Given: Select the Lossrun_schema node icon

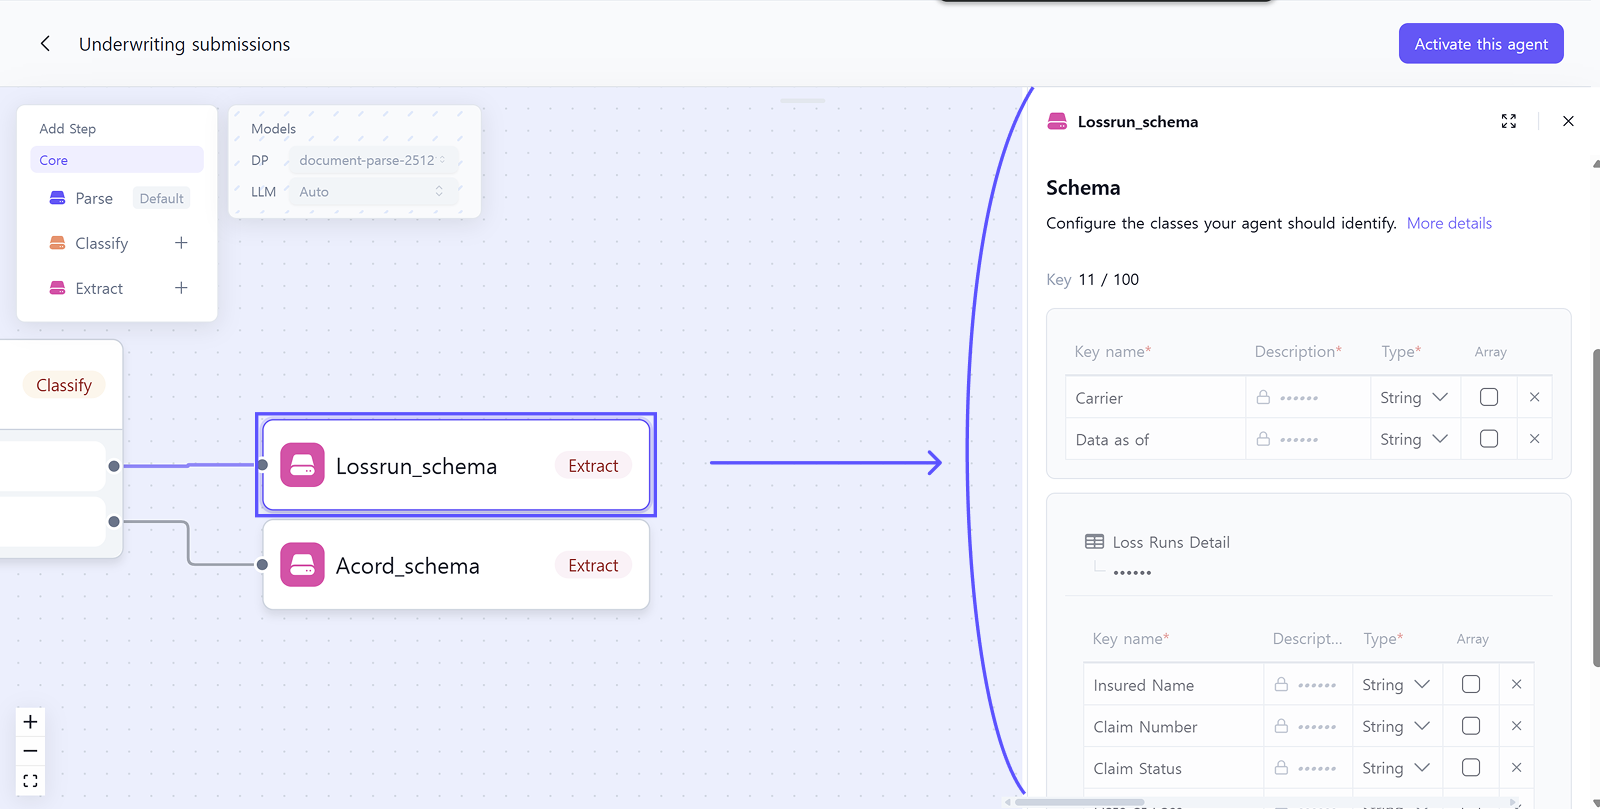Looking at the screenshot, I should pos(302,465).
